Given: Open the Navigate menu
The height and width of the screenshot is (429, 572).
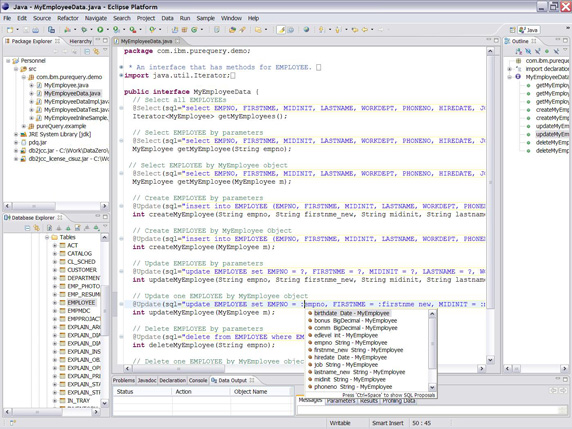Looking at the screenshot, I should pyautogui.click(x=96, y=18).
